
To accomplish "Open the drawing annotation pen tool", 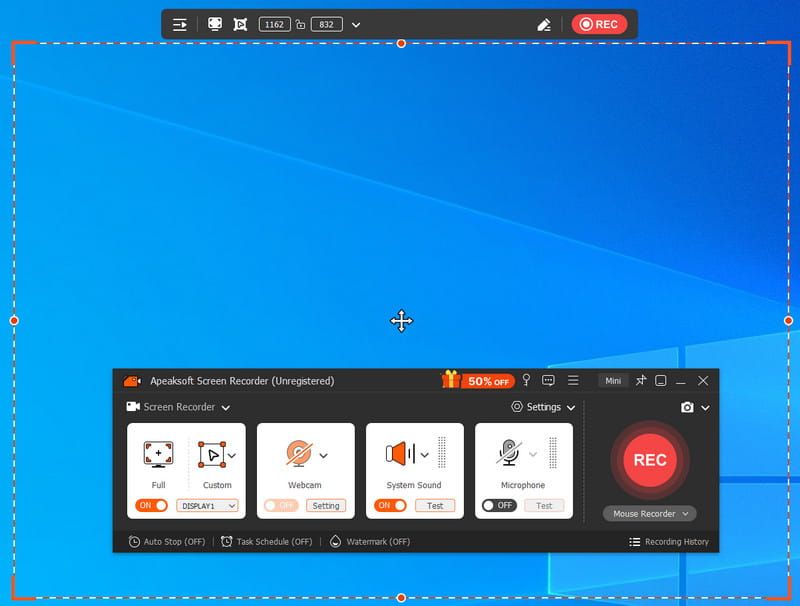I will [x=544, y=24].
